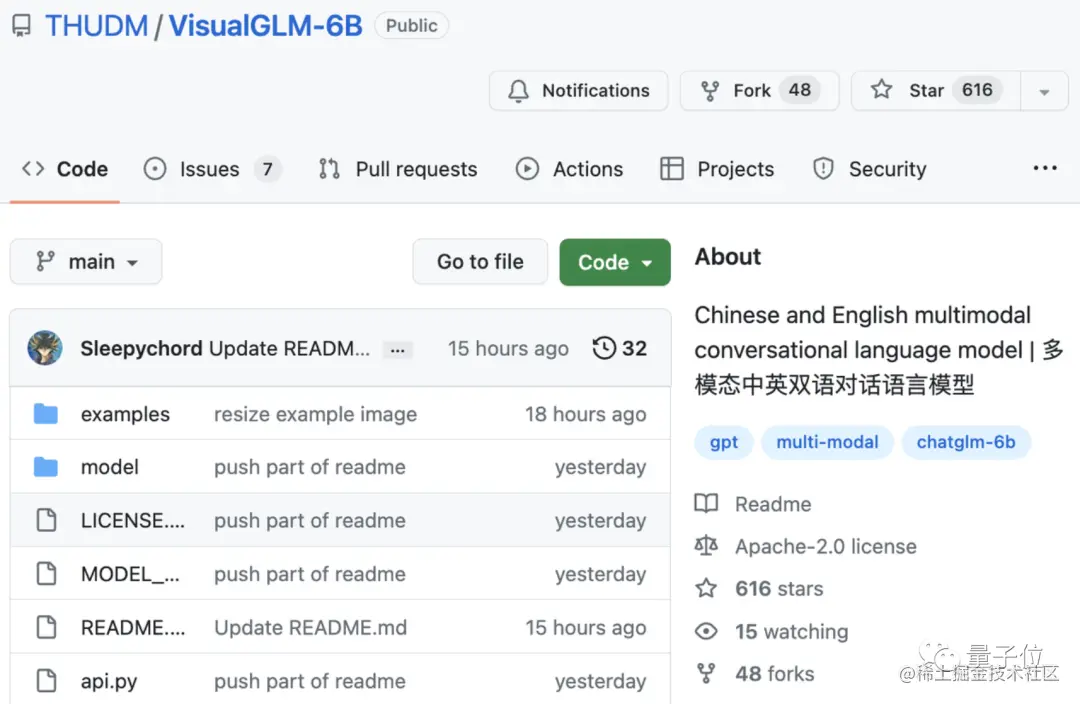Click the examples folder icon
Viewport: 1080px width, 704px height.
click(x=46, y=414)
